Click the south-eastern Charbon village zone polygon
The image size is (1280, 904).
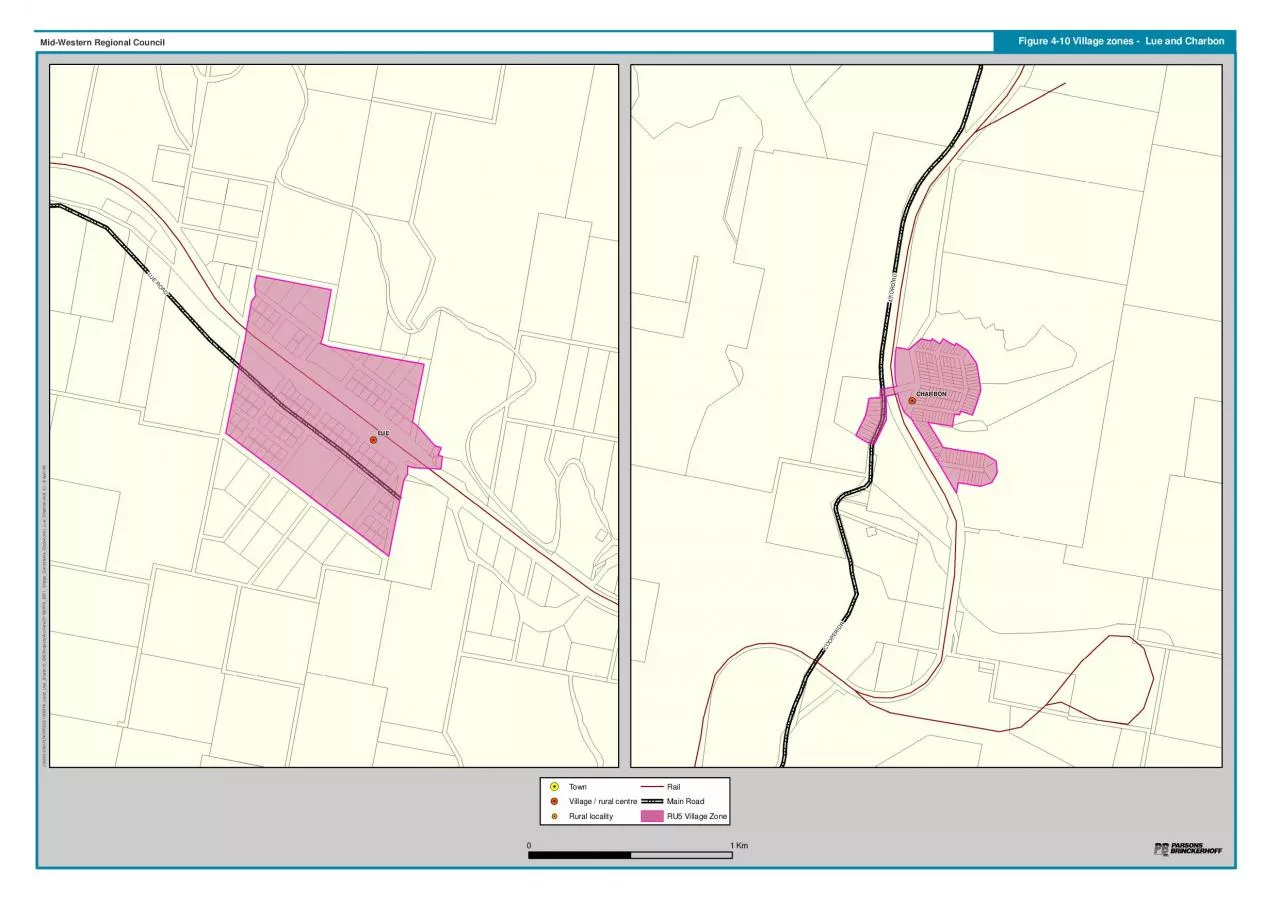[969, 467]
